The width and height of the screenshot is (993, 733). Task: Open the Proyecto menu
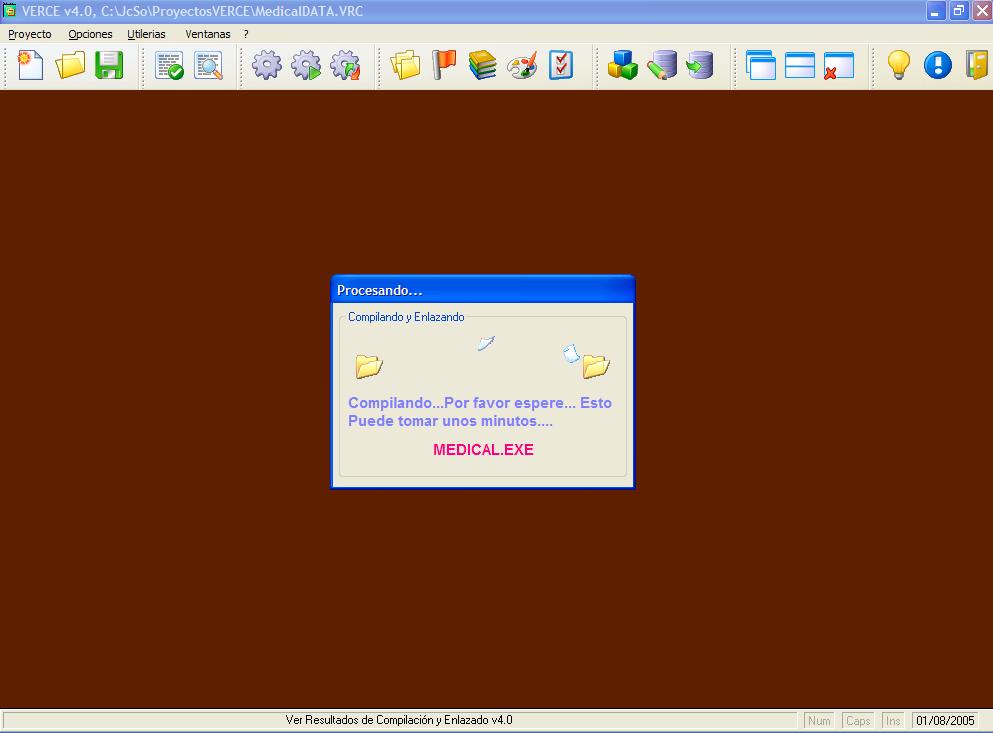point(30,34)
